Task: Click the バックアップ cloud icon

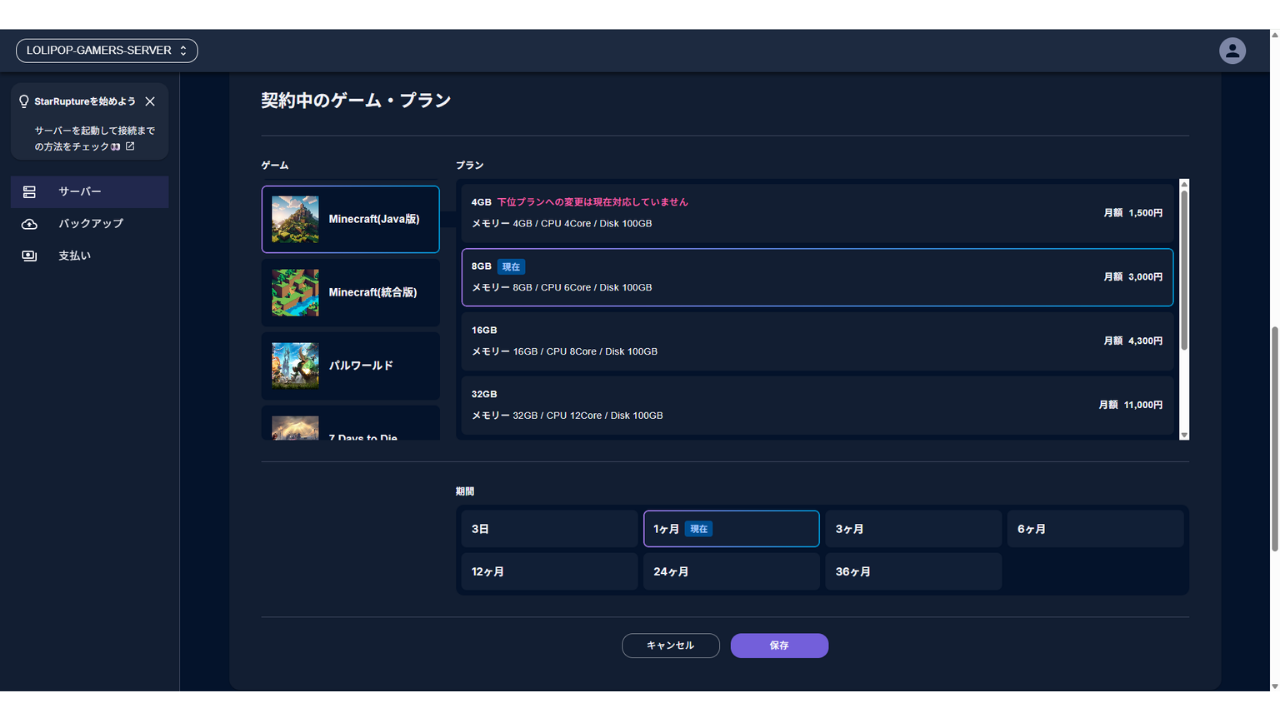Action: pyautogui.click(x=29, y=224)
